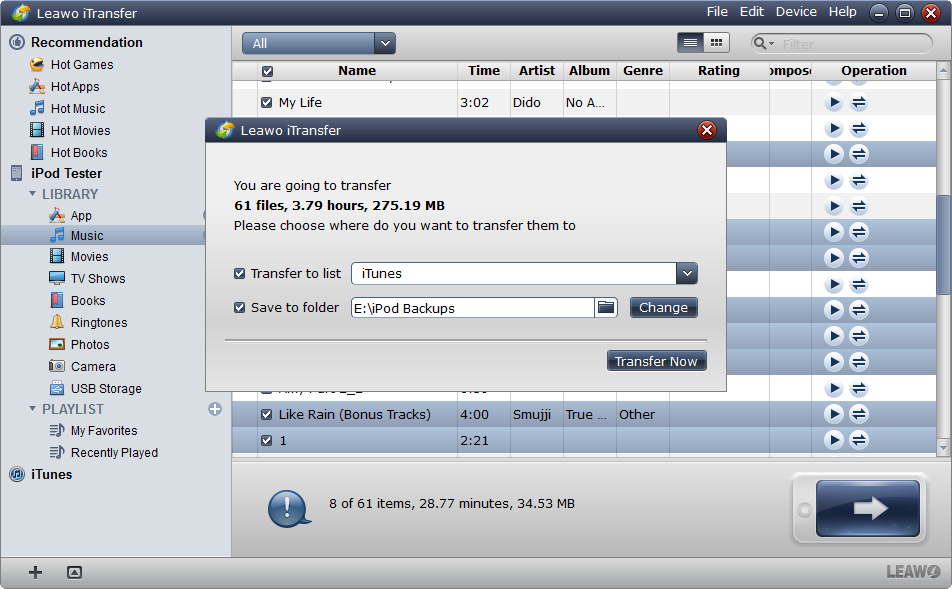This screenshot has width=952, height=589.
Task: Transfer the track named 1
Action: click(858, 440)
